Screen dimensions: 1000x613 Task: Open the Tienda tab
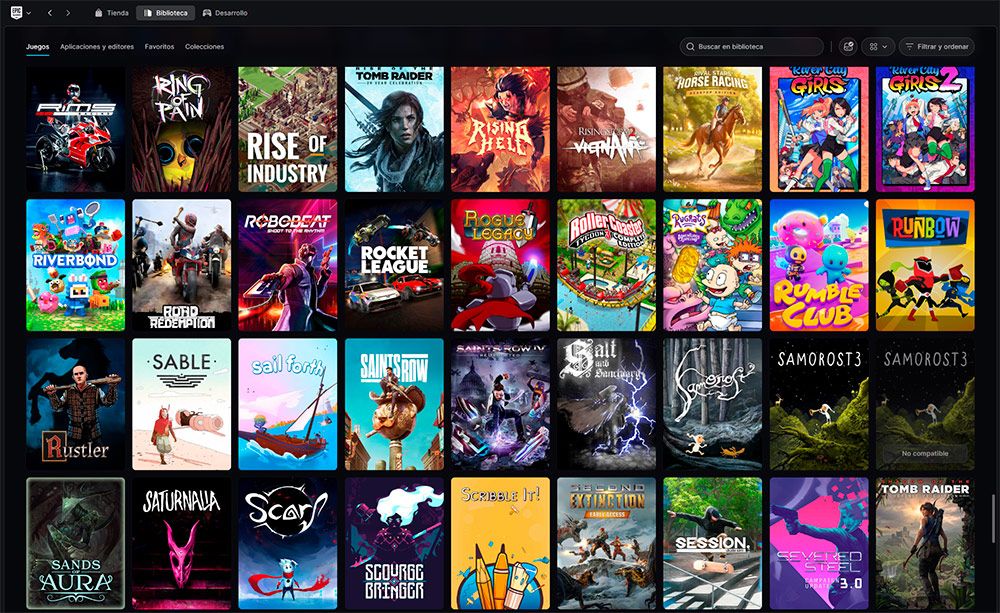pyautogui.click(x=112, y=13)
